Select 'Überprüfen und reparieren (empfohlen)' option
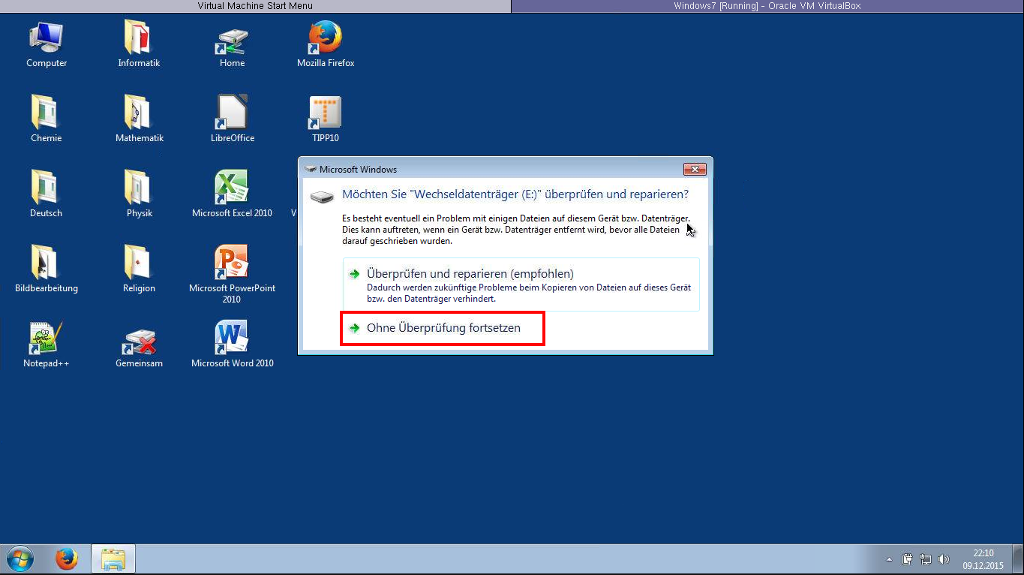1024x575 pixels. click(x=469, y=274)
